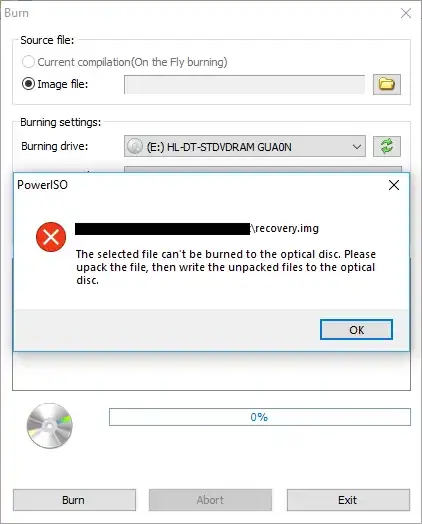Click the green refresh drives icon

pos(387,146)
